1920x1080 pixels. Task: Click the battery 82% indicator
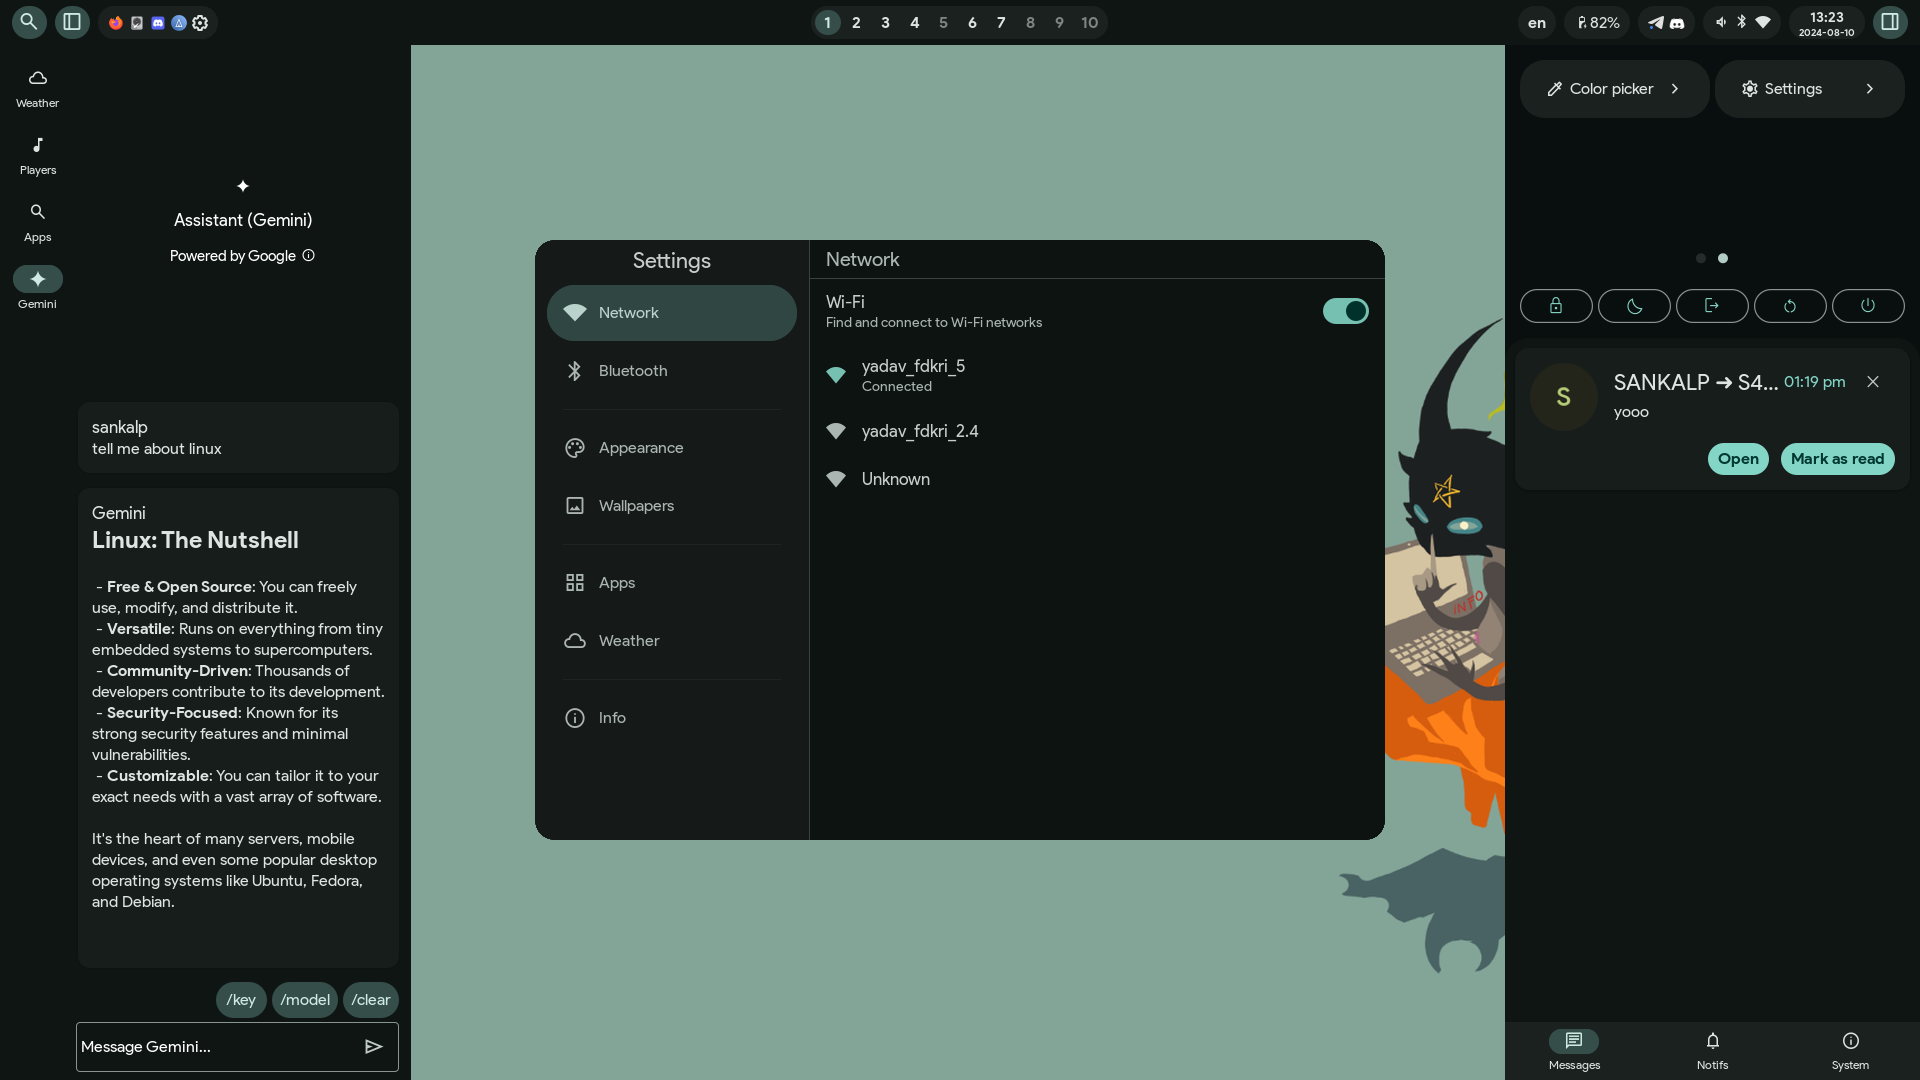(1598, 22)
